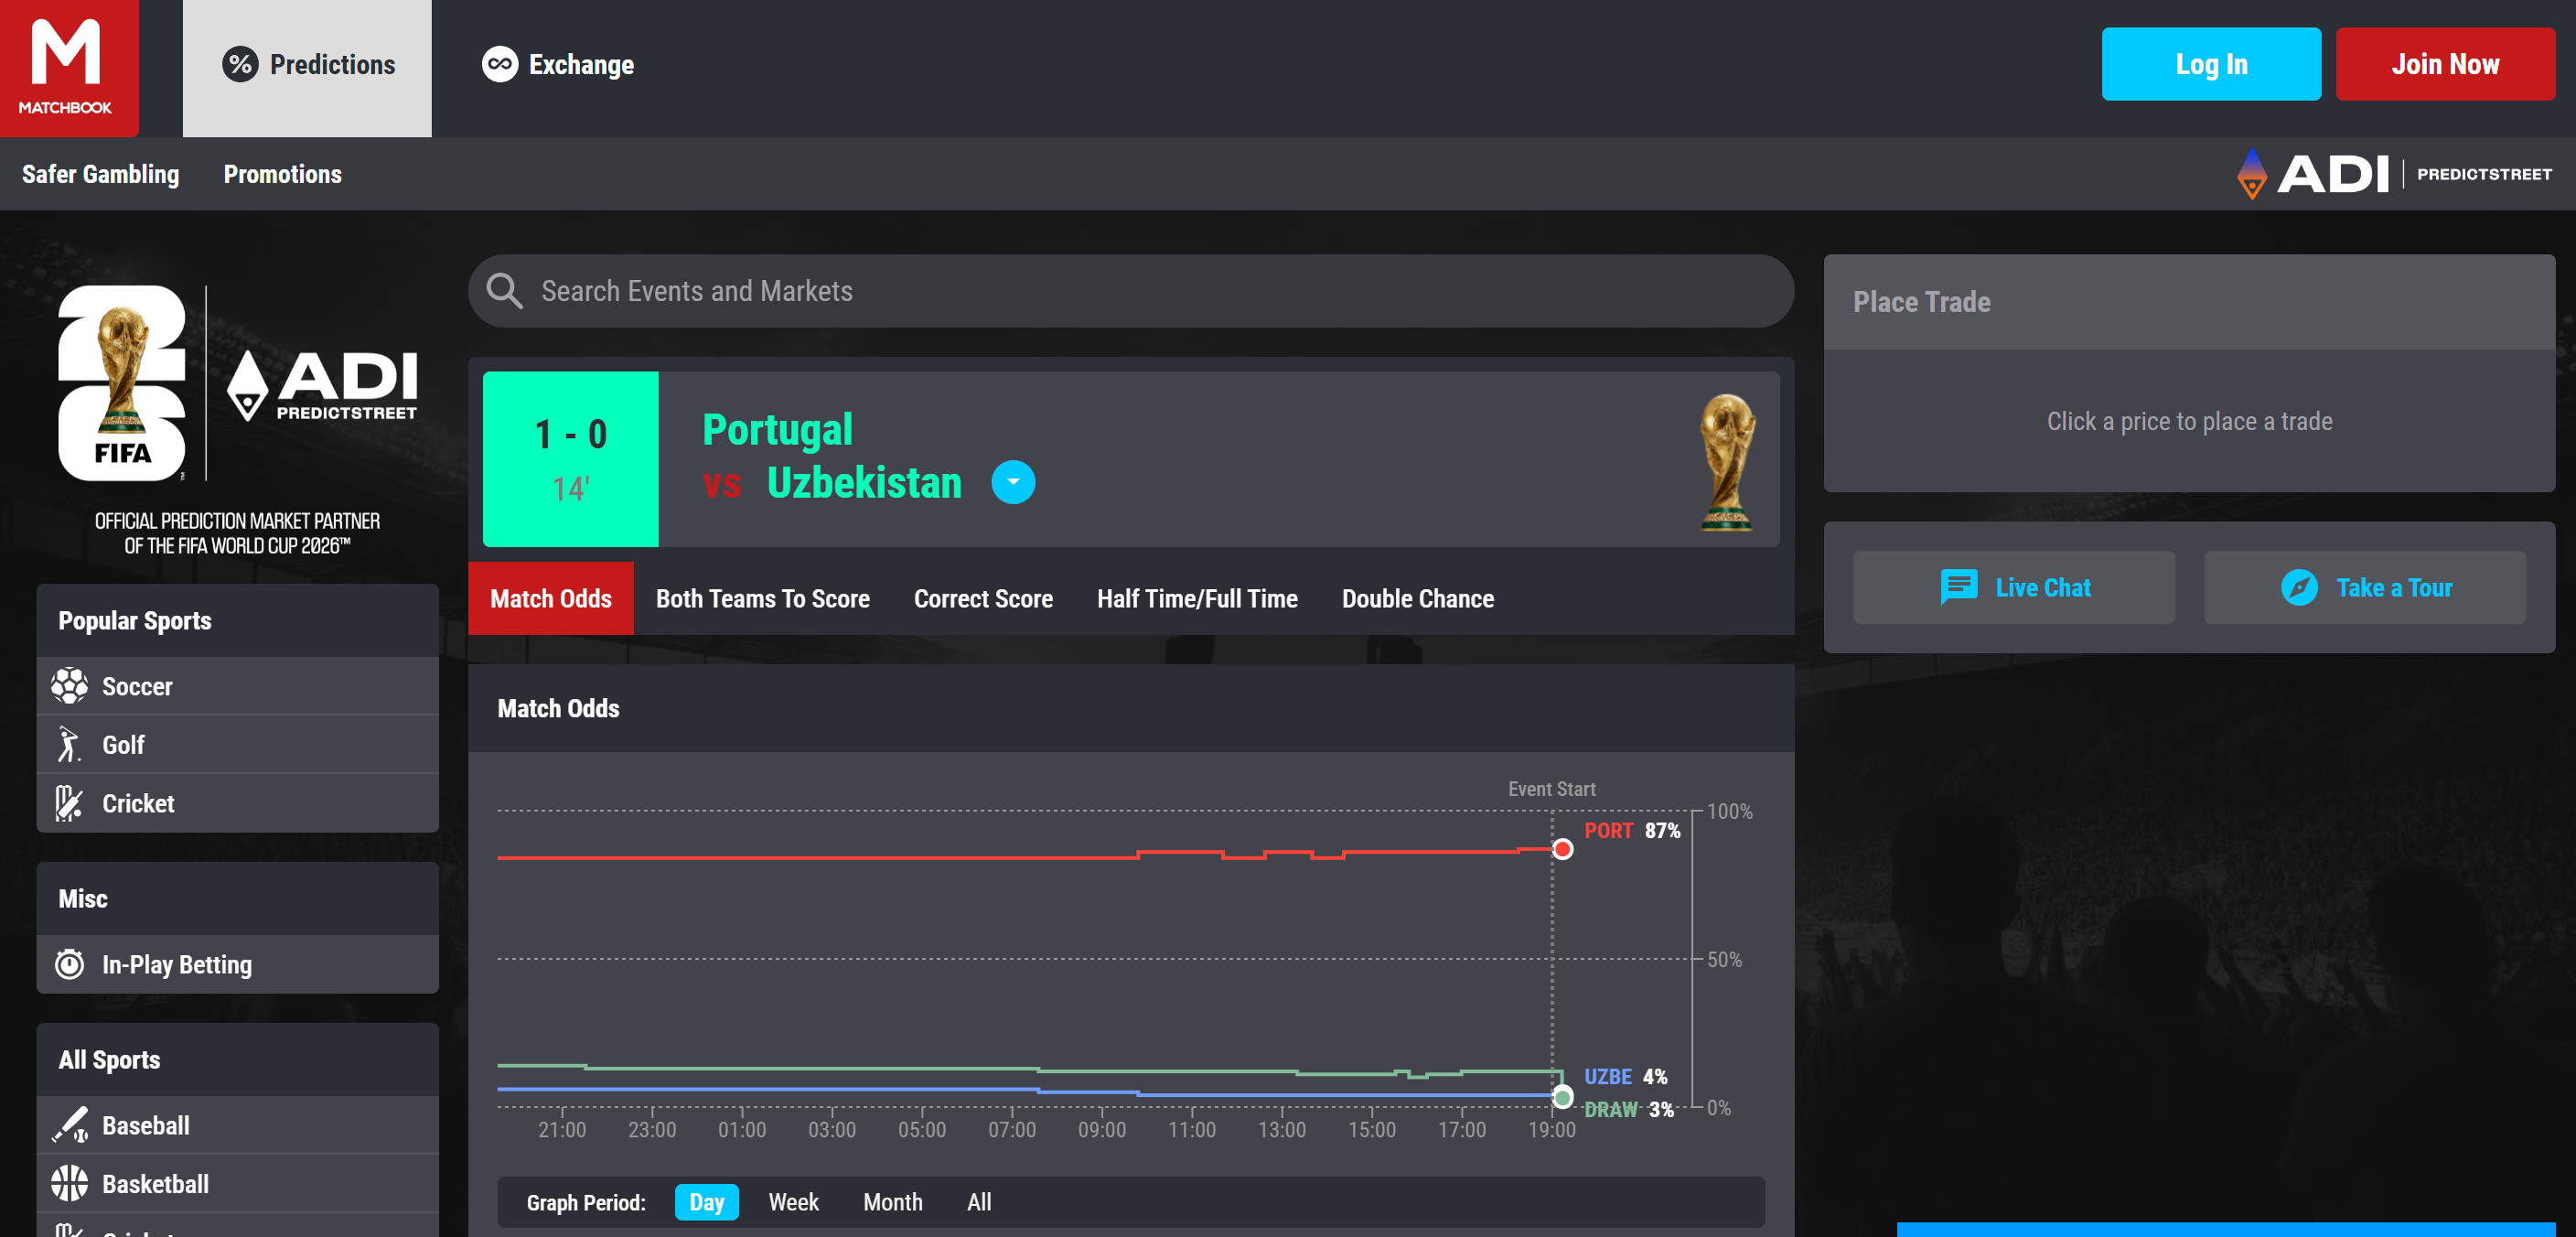Open the Half Time/Full Time tab

tap(1197, 598)
